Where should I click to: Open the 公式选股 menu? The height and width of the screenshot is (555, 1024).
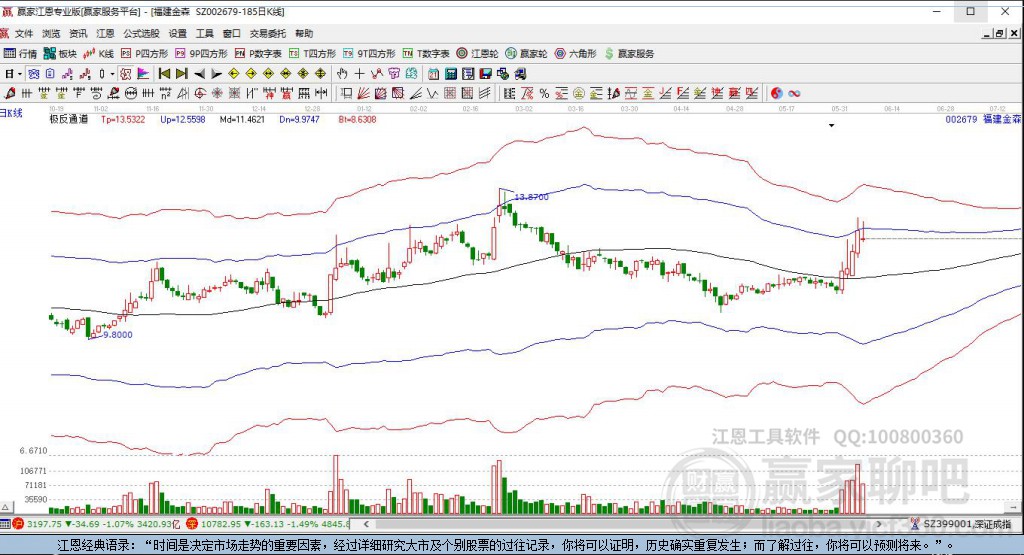141,33
